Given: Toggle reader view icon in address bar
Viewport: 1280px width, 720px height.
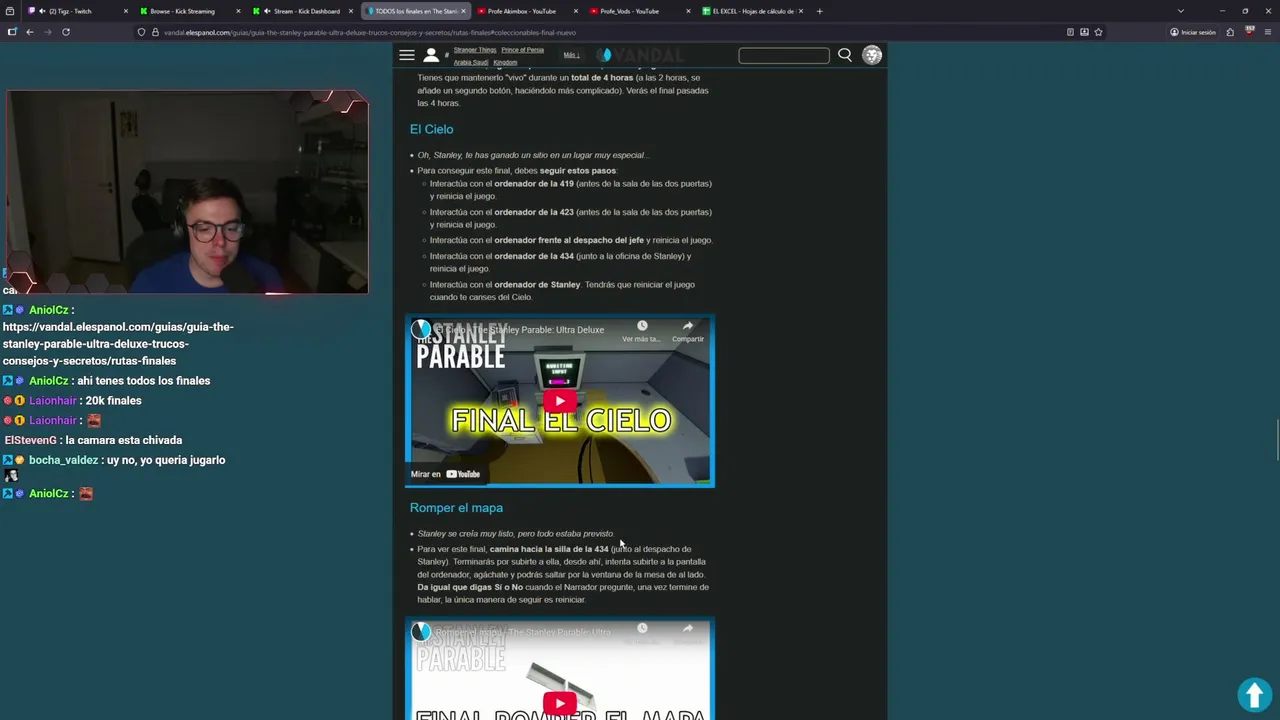Looking at the screenshot, I should tap(1070, 32).
